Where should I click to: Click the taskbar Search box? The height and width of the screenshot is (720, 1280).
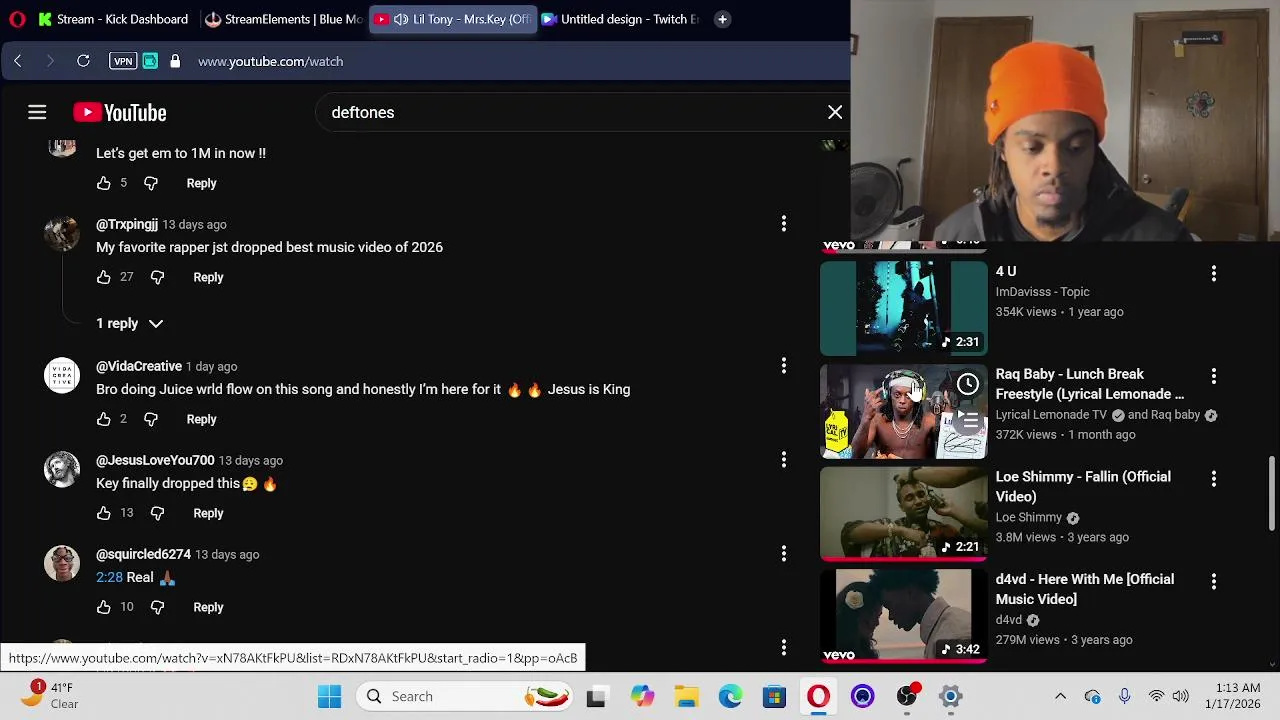pyautogui.click(x=465, y=696)
